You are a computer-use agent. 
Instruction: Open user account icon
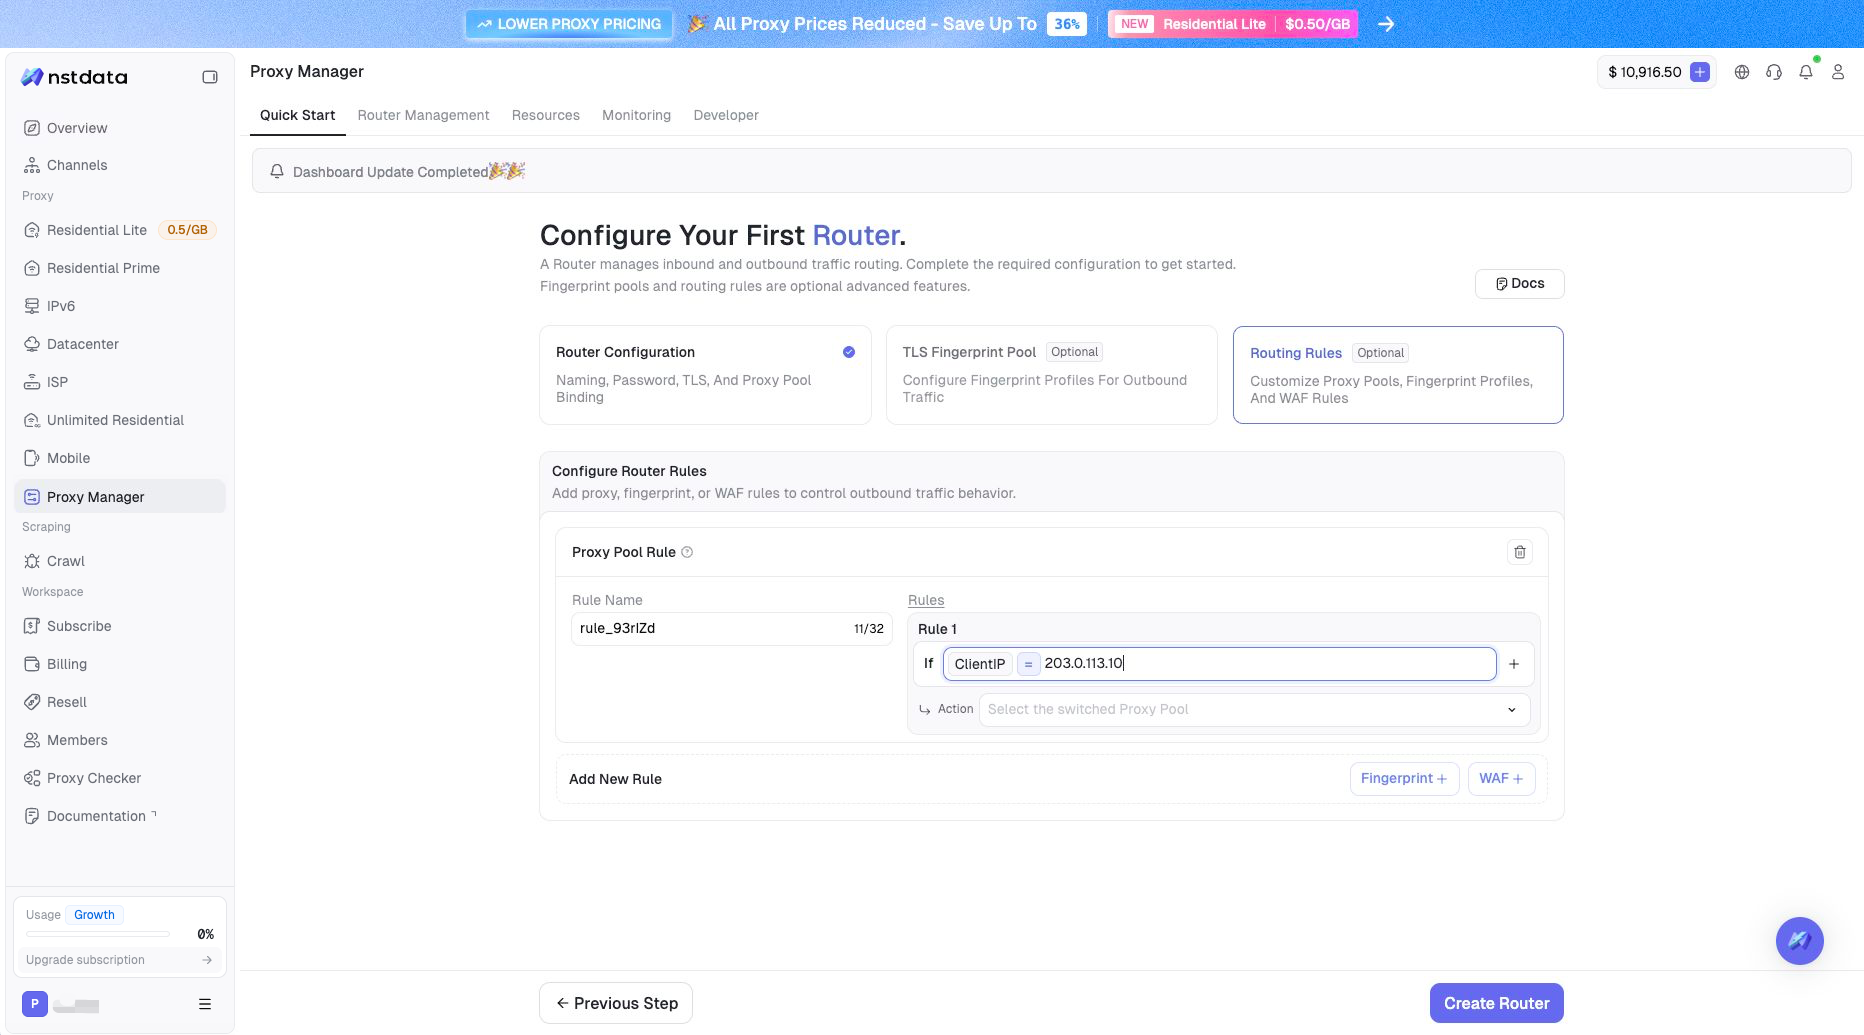pos(1838,72)
